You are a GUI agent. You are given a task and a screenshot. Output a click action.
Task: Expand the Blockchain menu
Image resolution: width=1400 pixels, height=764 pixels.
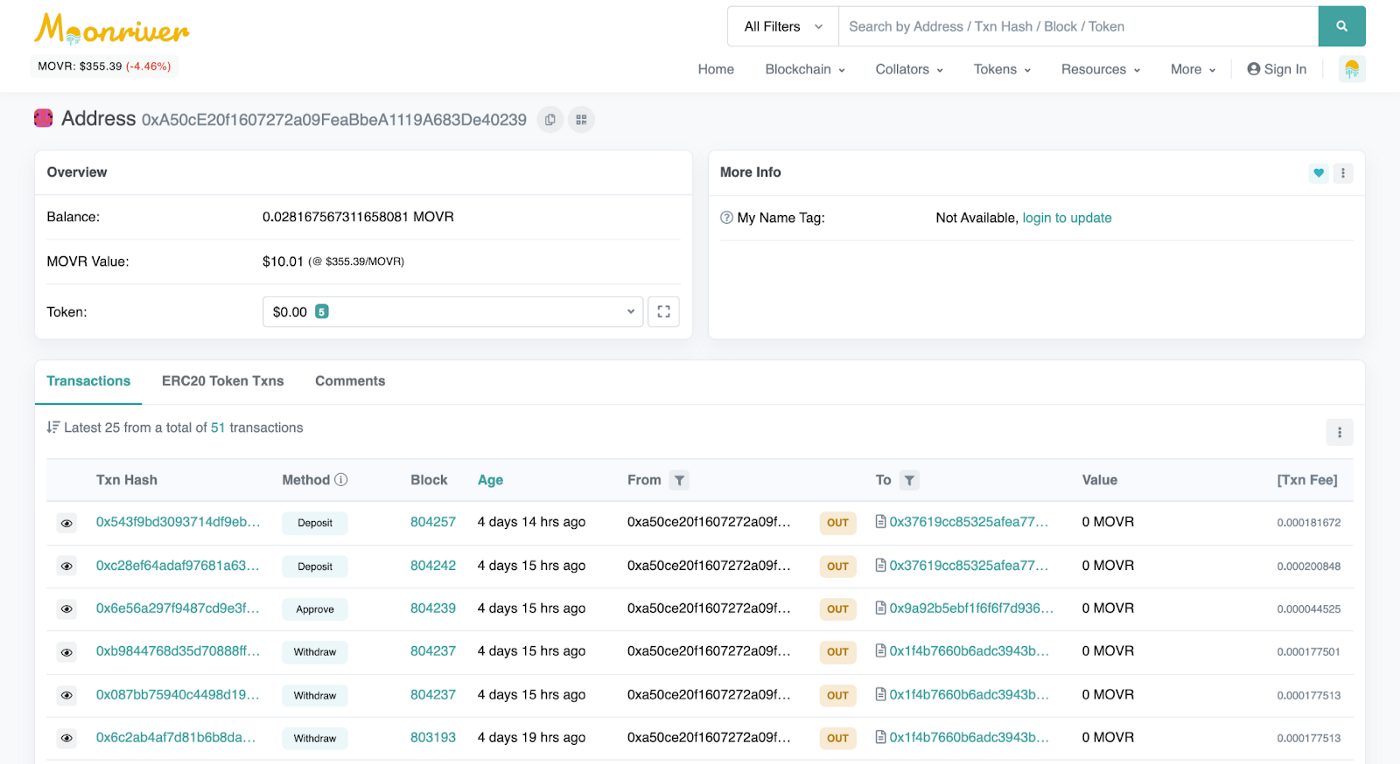click(805, 69)
